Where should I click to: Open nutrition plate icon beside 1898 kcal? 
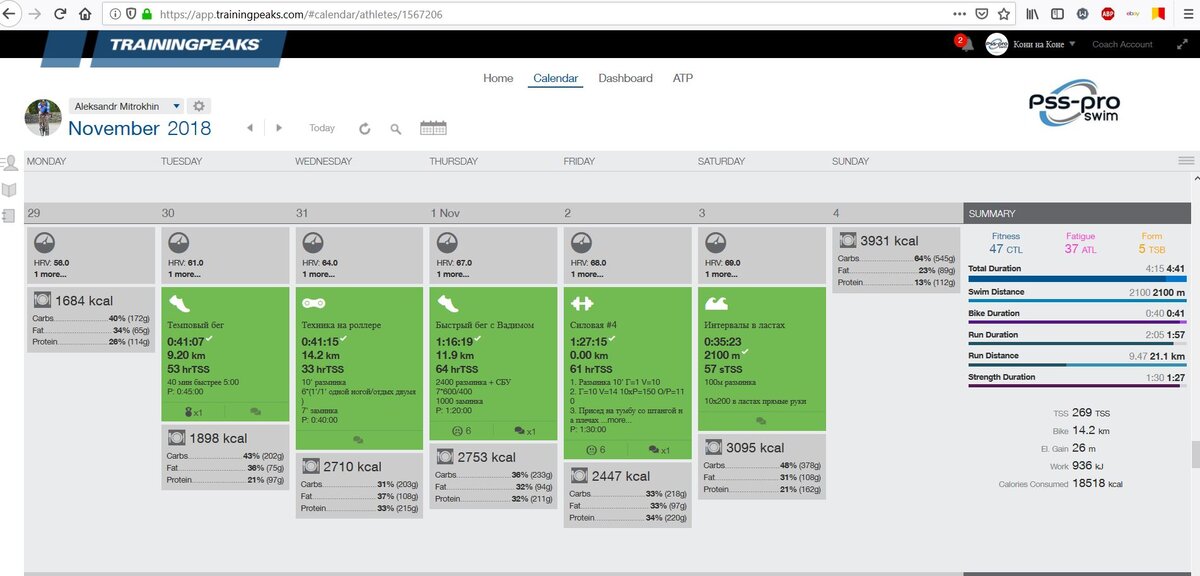(176, 437)
